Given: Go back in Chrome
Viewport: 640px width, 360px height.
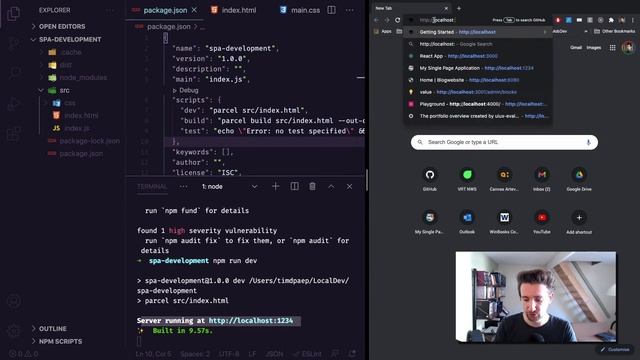Looking at the screenshot, I should [376, 20].
